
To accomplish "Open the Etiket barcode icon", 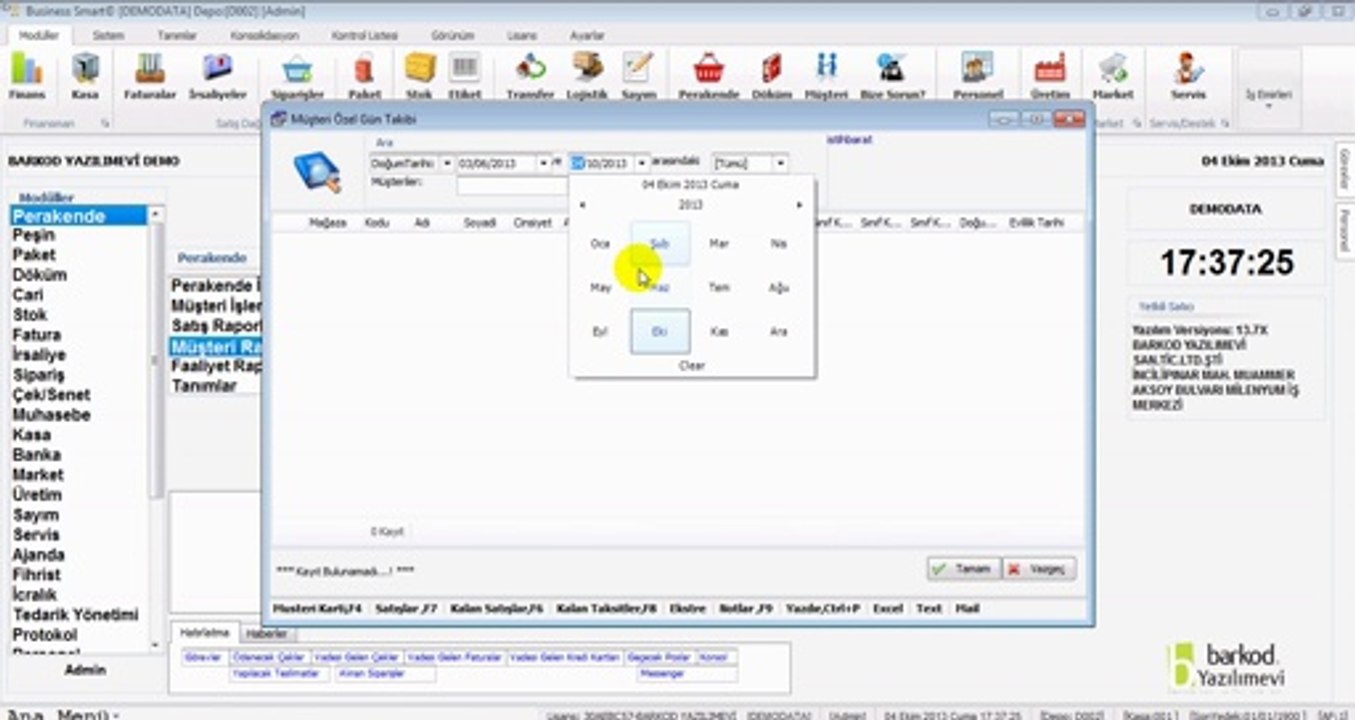I will pos(464,75).
